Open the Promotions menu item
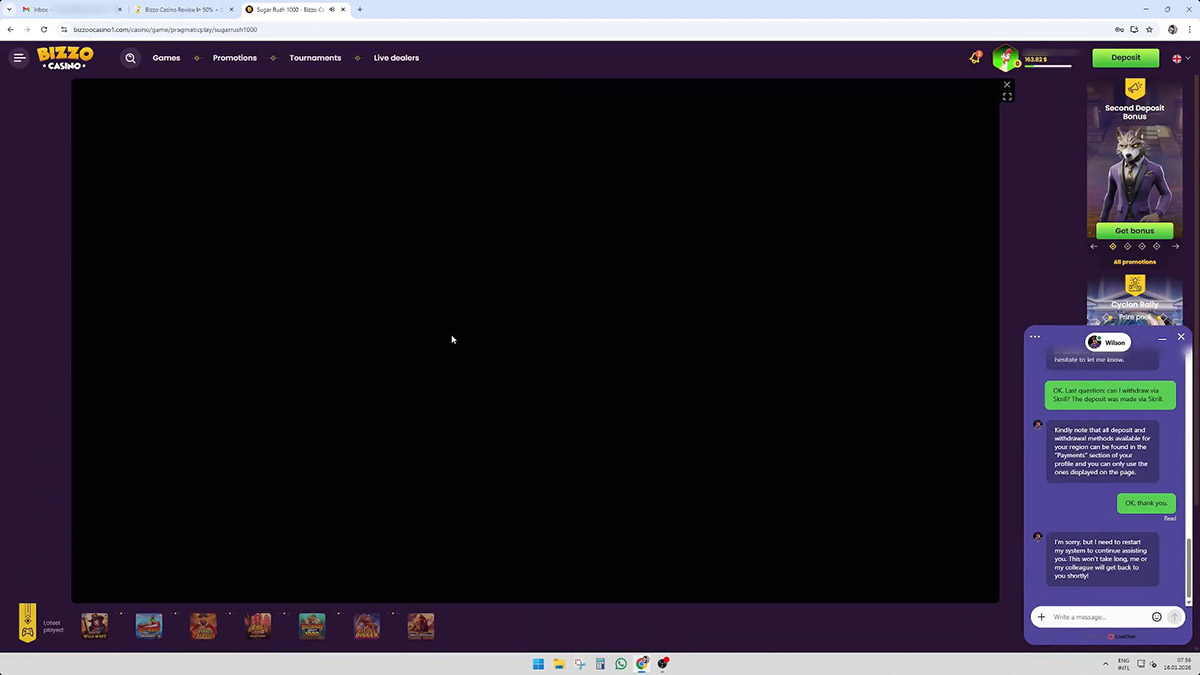This screenshot has height=675, width=1200. 235,58
